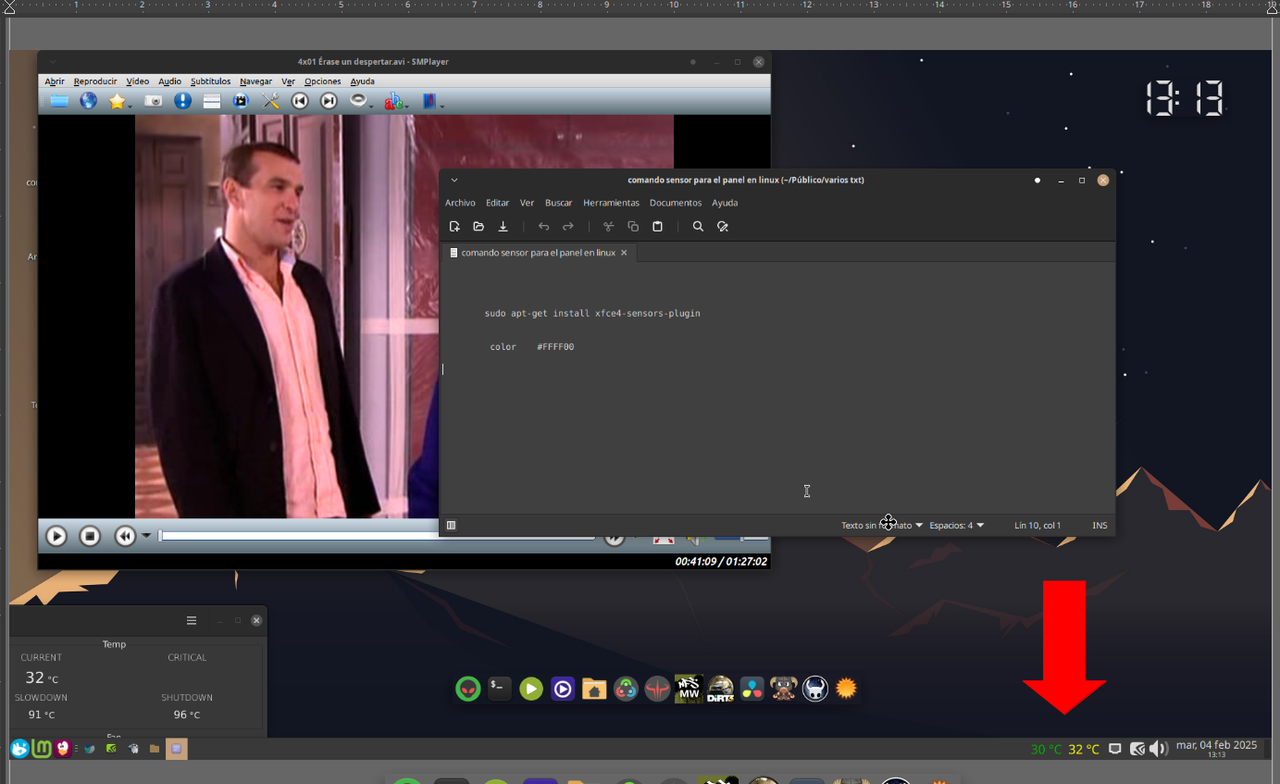Click the copy icon in text editor toolbar
The height and width of the screenshot is (784, 1280).
pyautogui.click(x=633, y=227)
